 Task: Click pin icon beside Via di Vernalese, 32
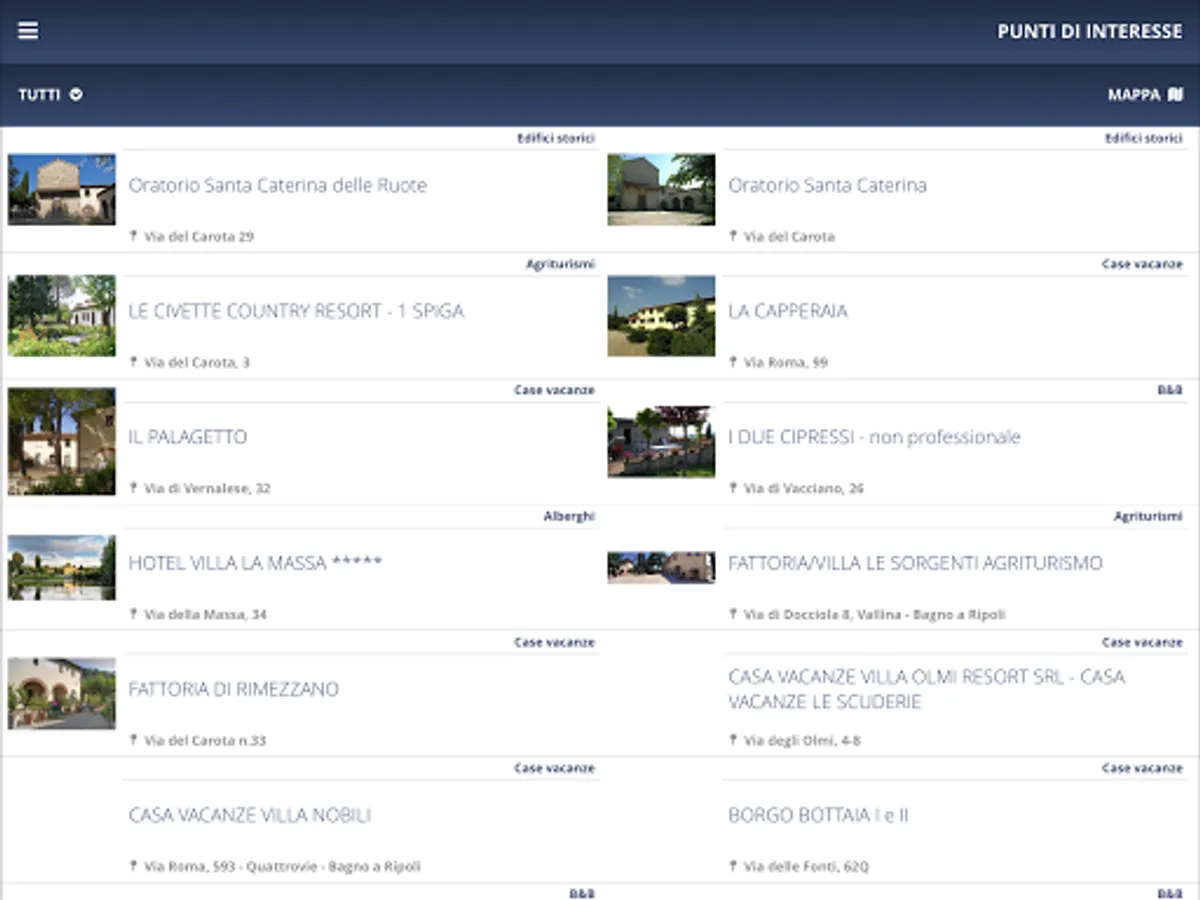pos(133,489)
